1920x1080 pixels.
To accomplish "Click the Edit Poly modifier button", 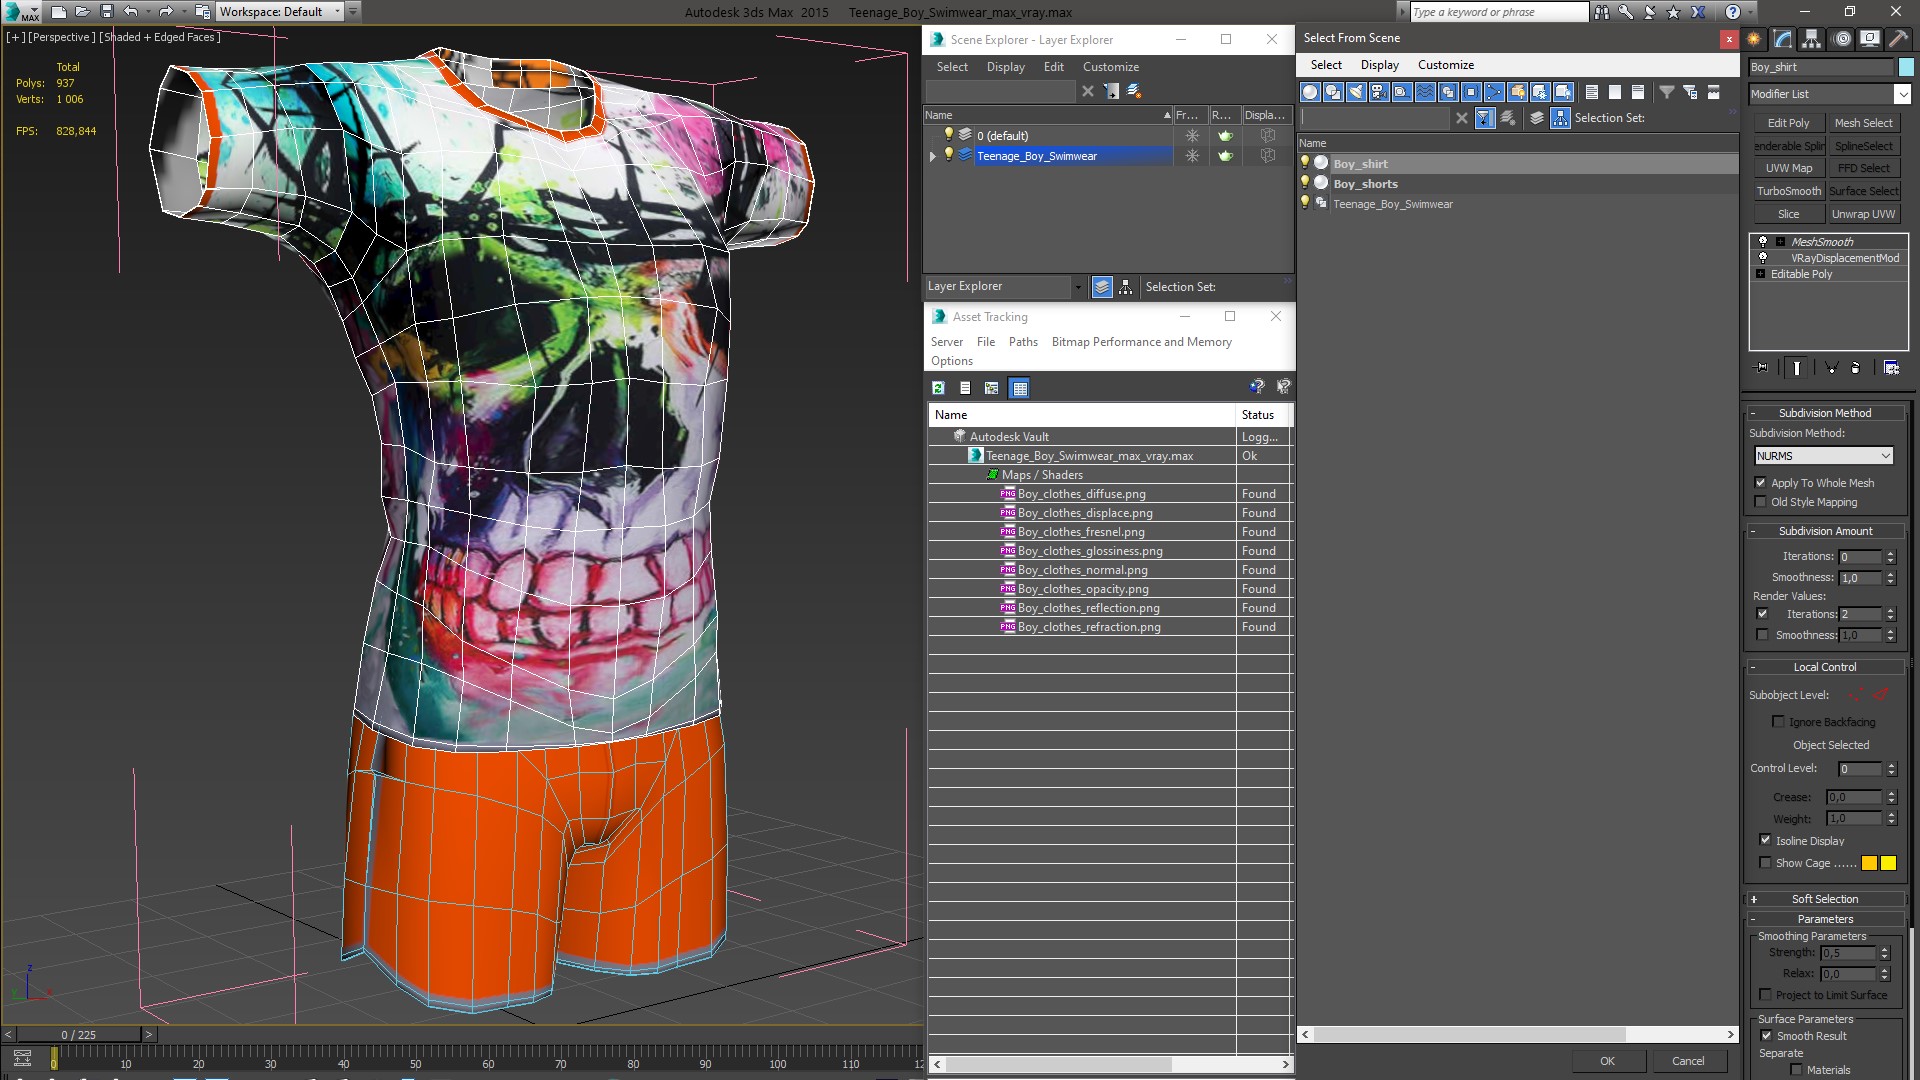I will pos(1788,123).
